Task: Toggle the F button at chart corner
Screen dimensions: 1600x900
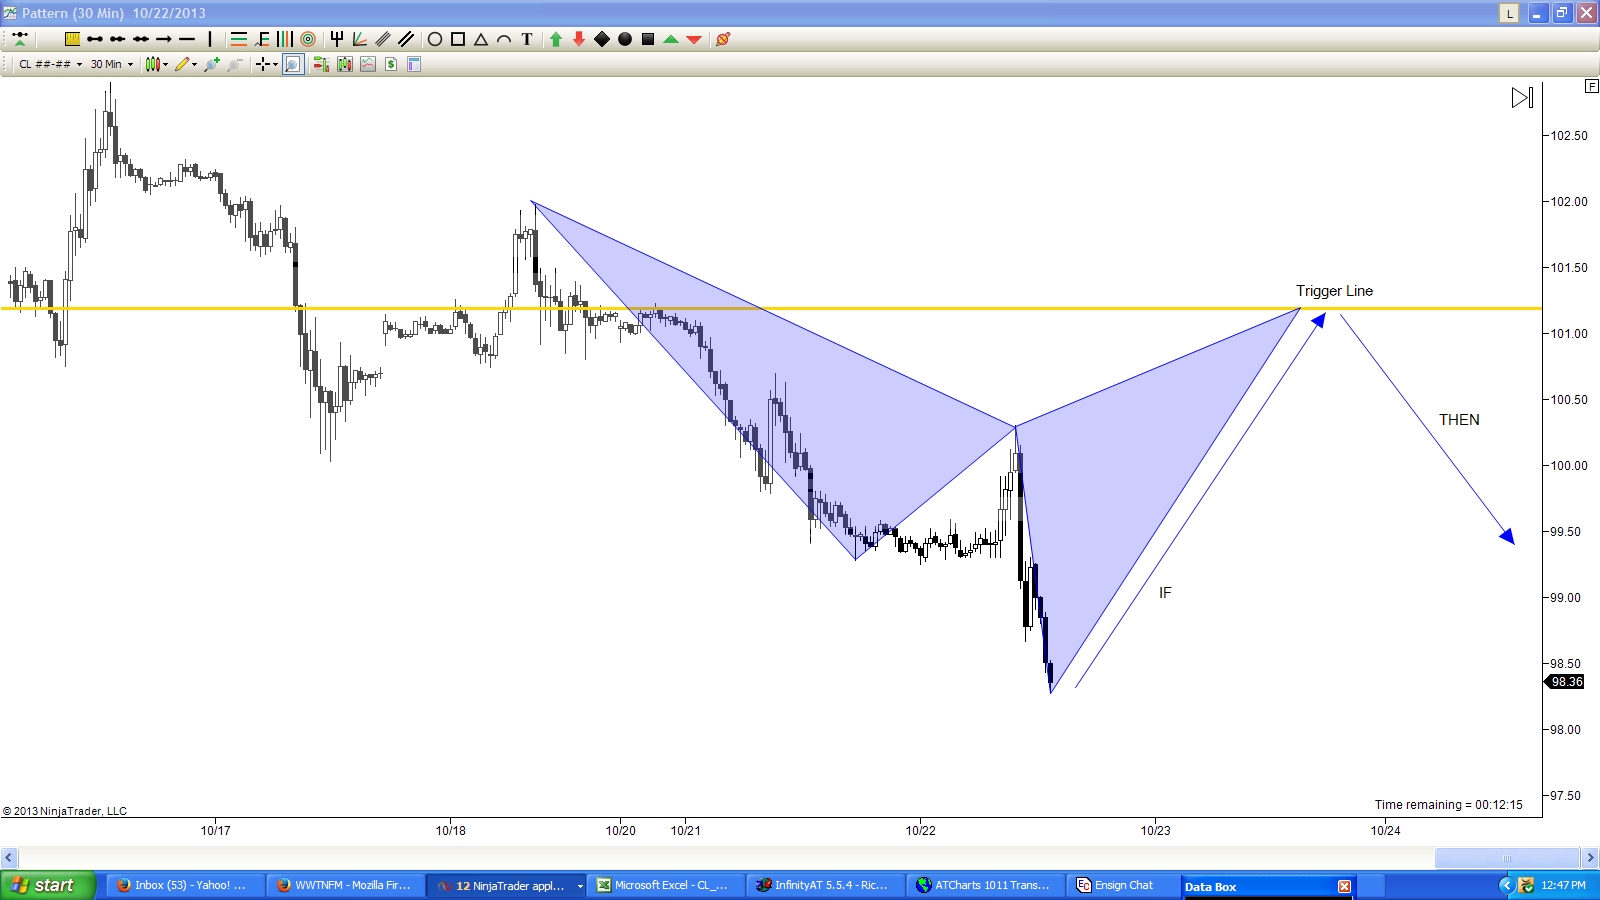Action: [1591, 86]
